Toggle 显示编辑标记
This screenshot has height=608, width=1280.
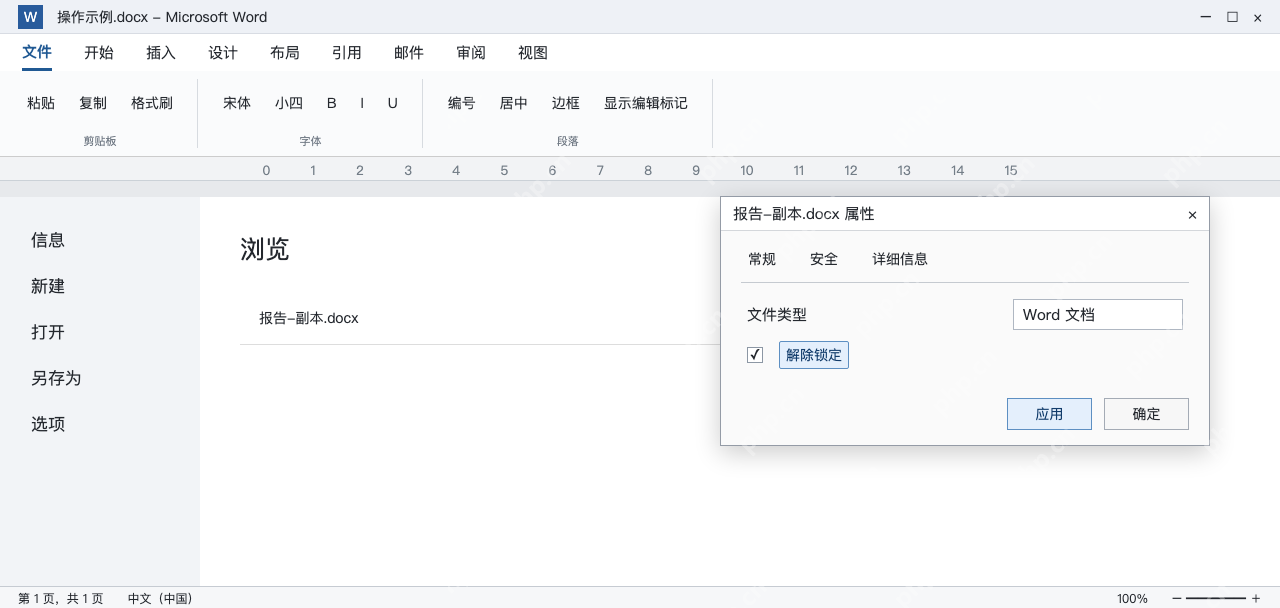coord(646,103)
